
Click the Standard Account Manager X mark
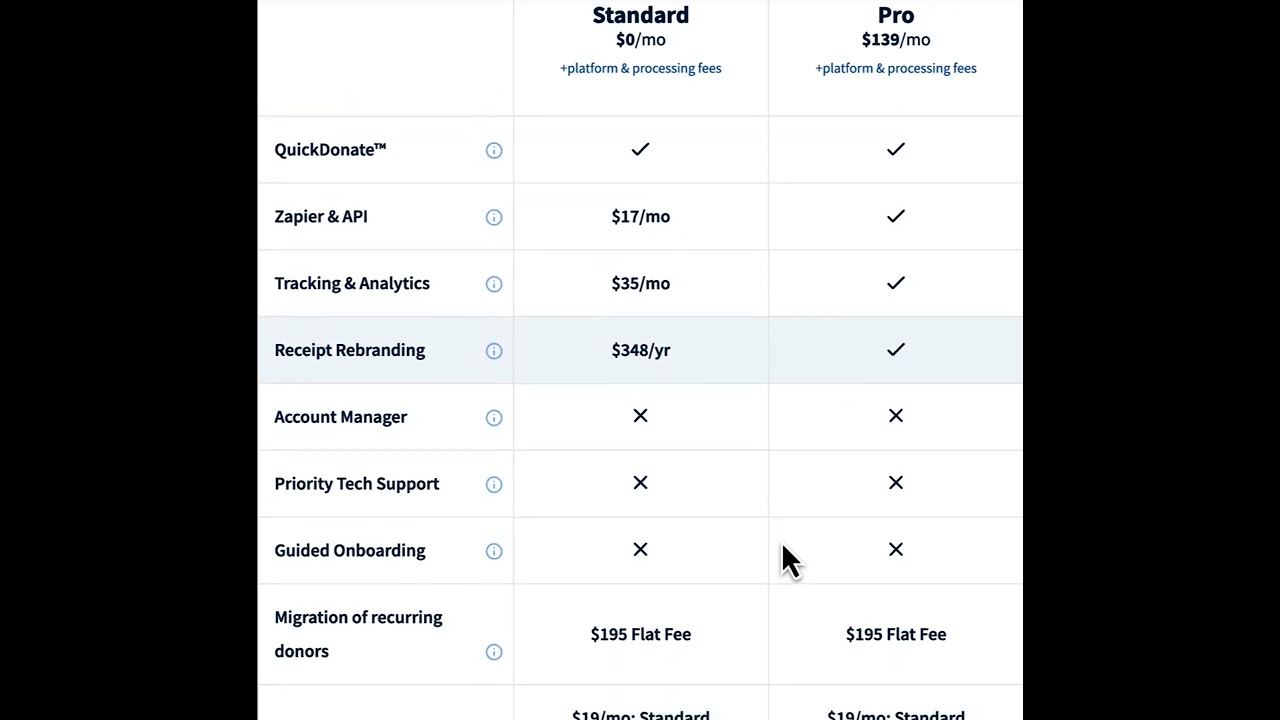(x=640, y=416)
